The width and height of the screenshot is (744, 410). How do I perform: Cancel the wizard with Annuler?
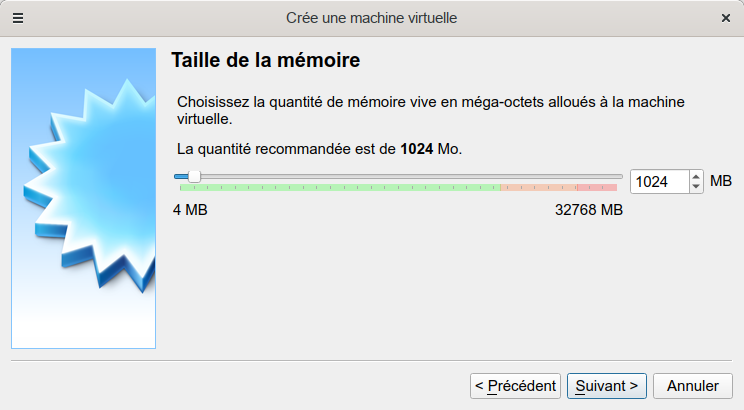693,385
